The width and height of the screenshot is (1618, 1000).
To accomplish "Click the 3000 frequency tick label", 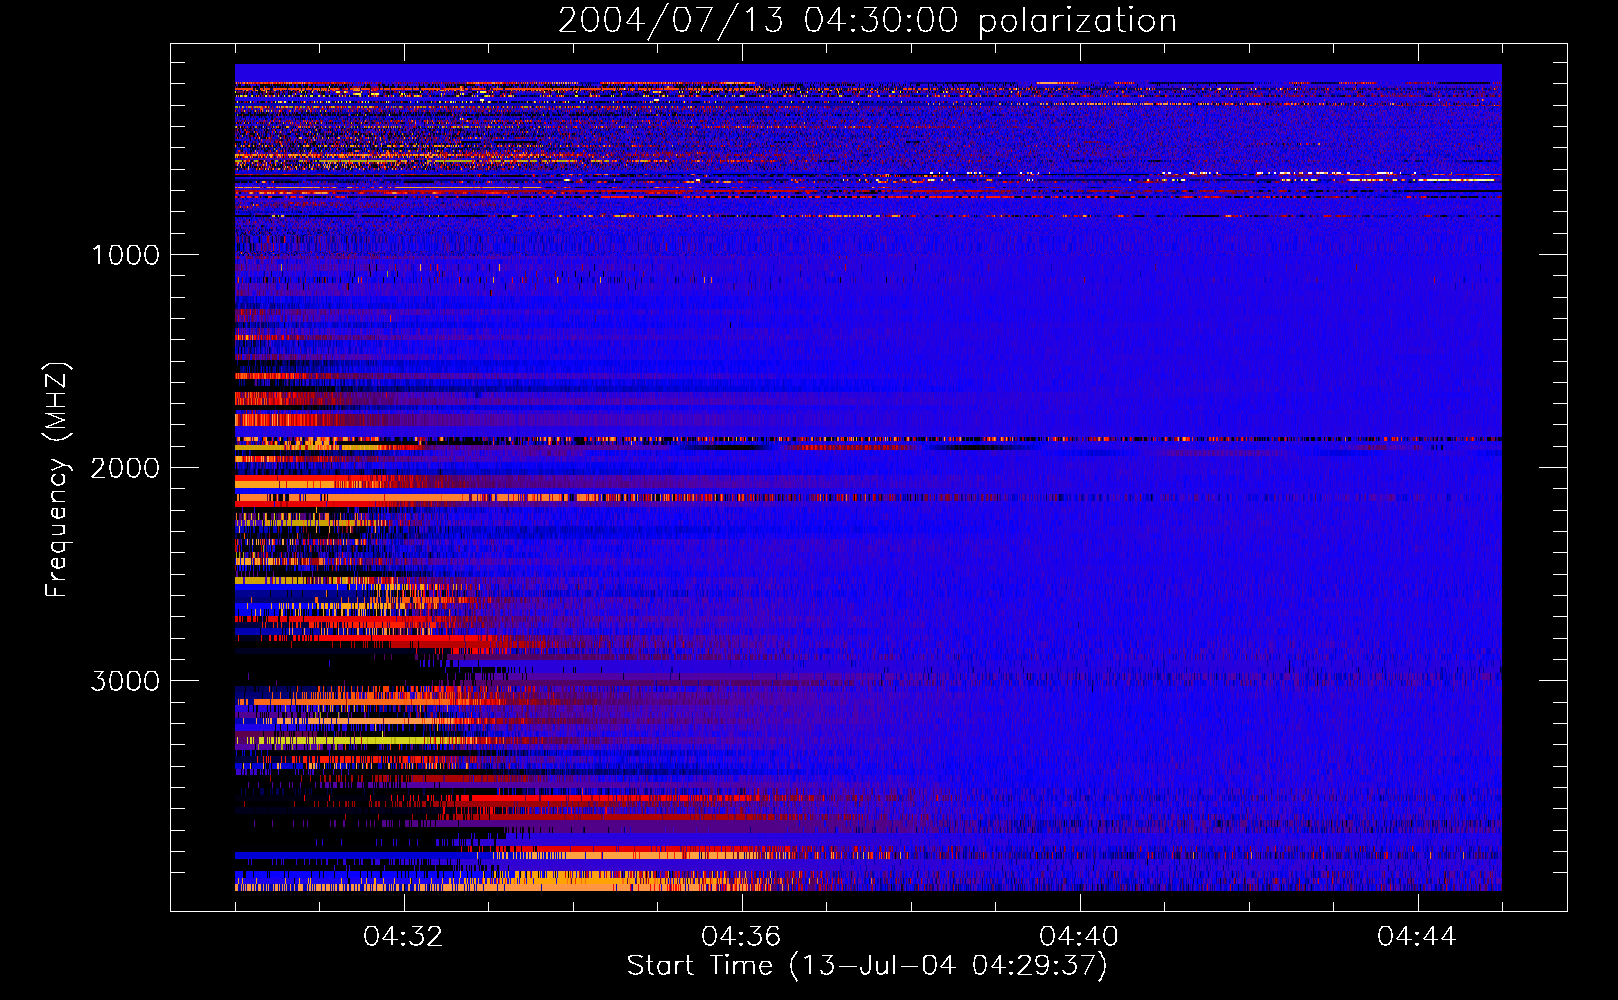I will coord(125,681).
